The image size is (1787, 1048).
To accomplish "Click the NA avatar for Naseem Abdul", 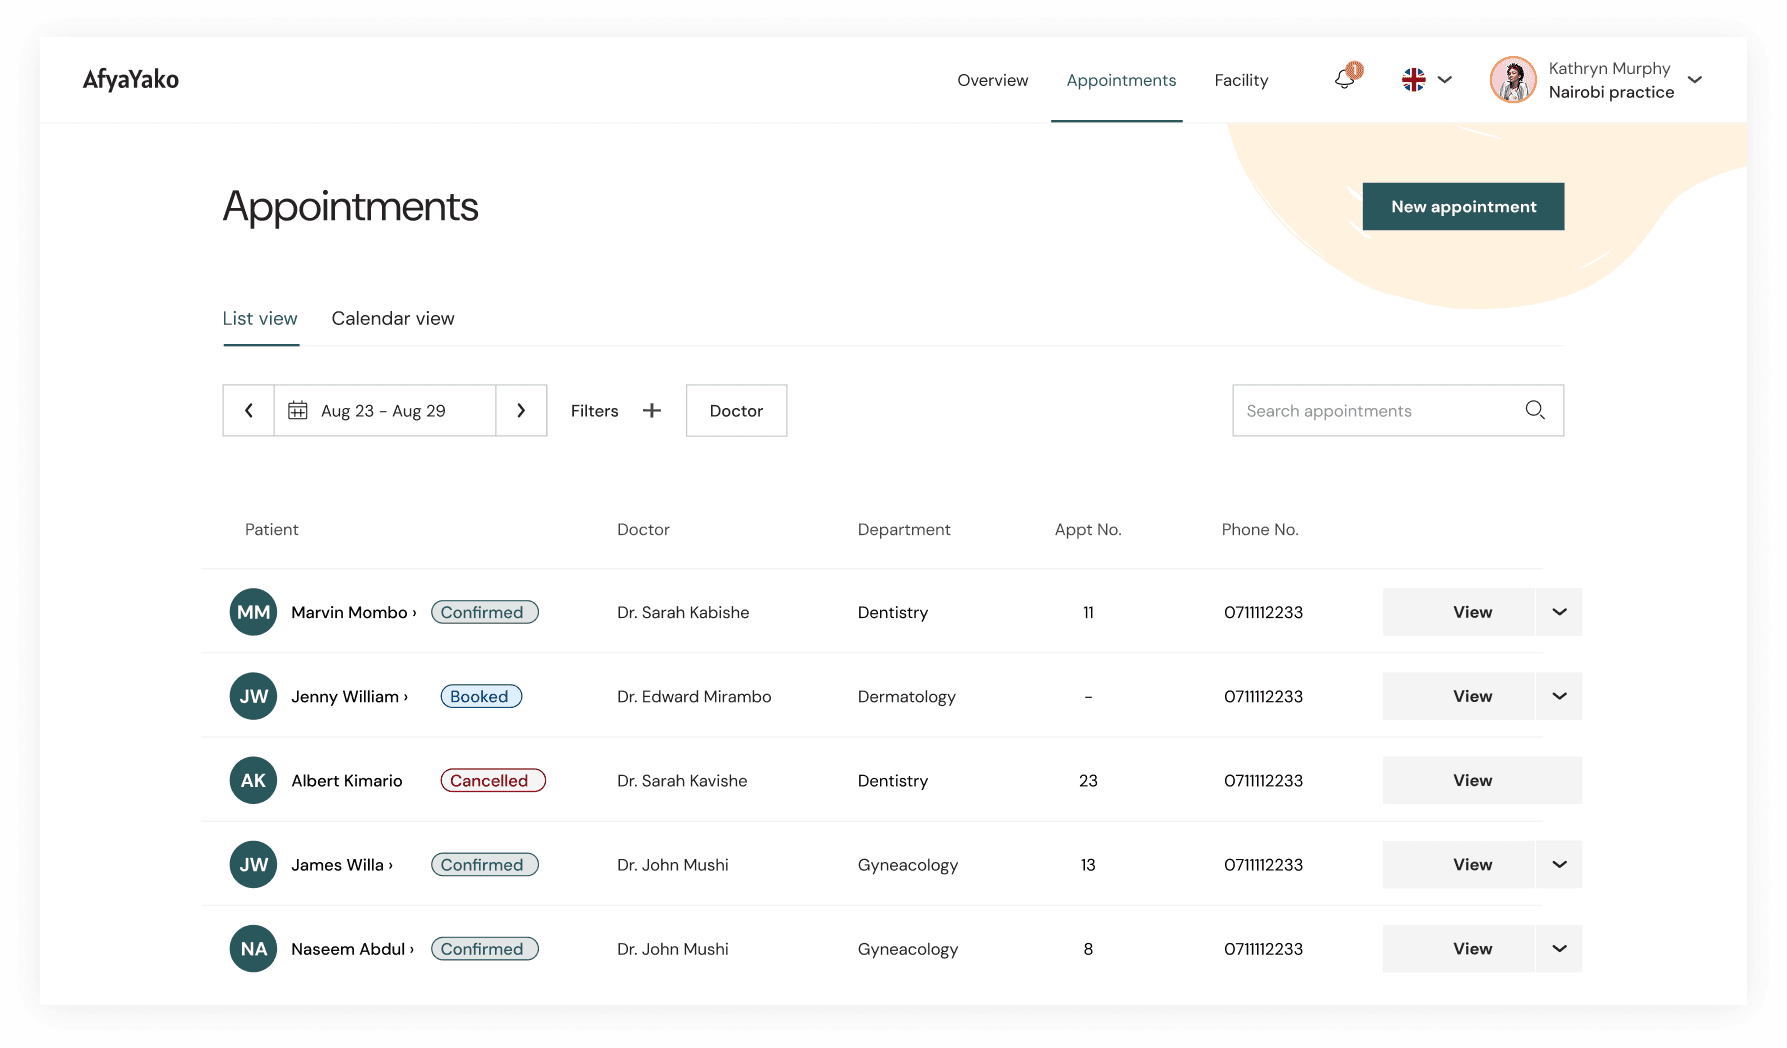I will coord(253,948).
